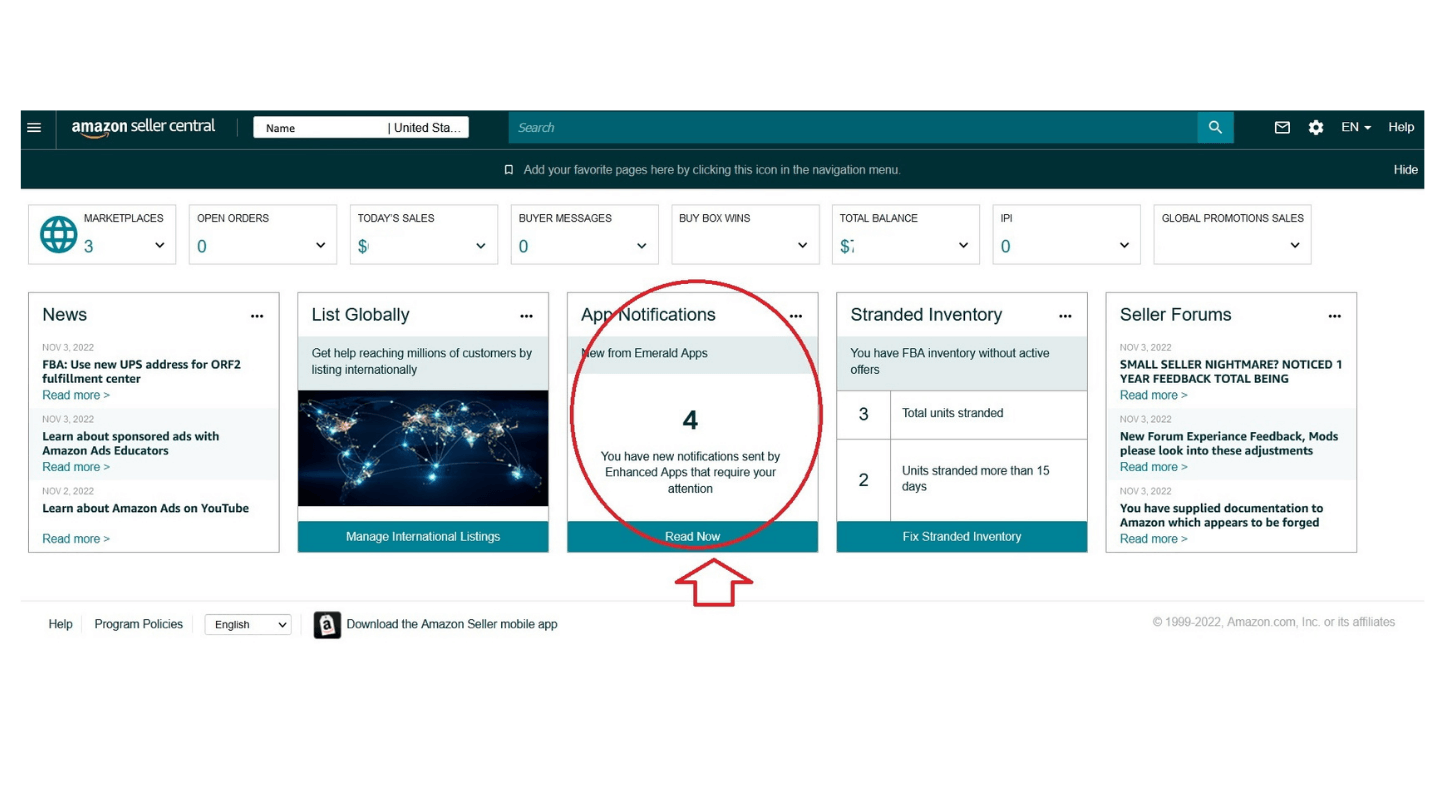Open the Seller Forums options menu
1440x788 pixels.
[1334, 315]
